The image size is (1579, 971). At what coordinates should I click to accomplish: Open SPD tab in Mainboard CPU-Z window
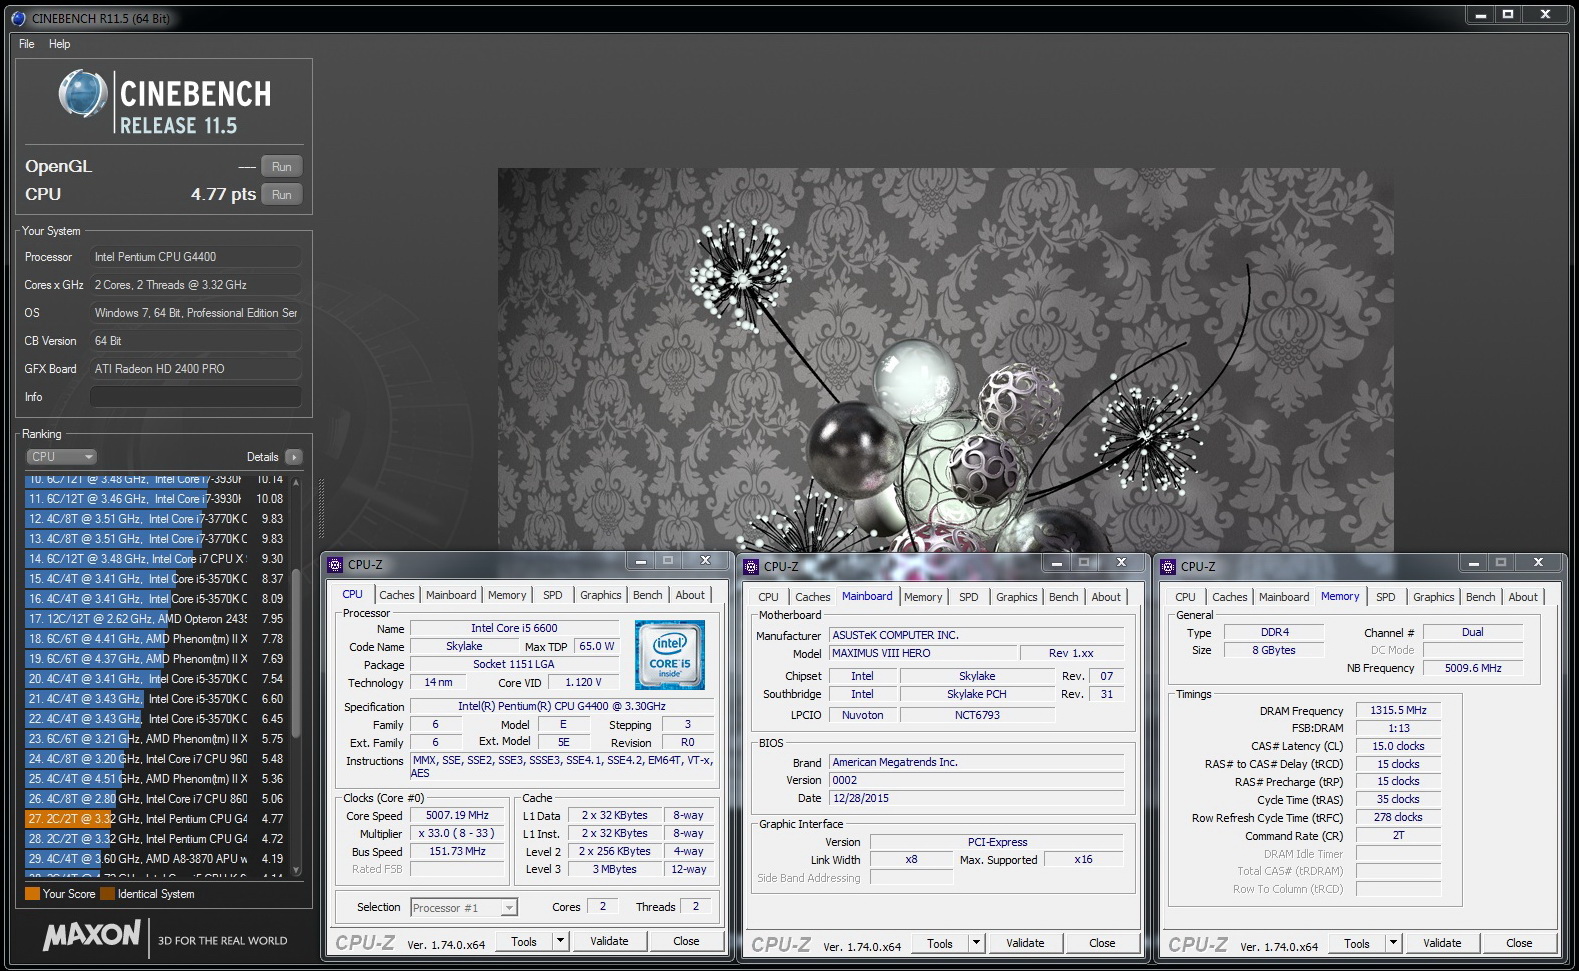969,597
